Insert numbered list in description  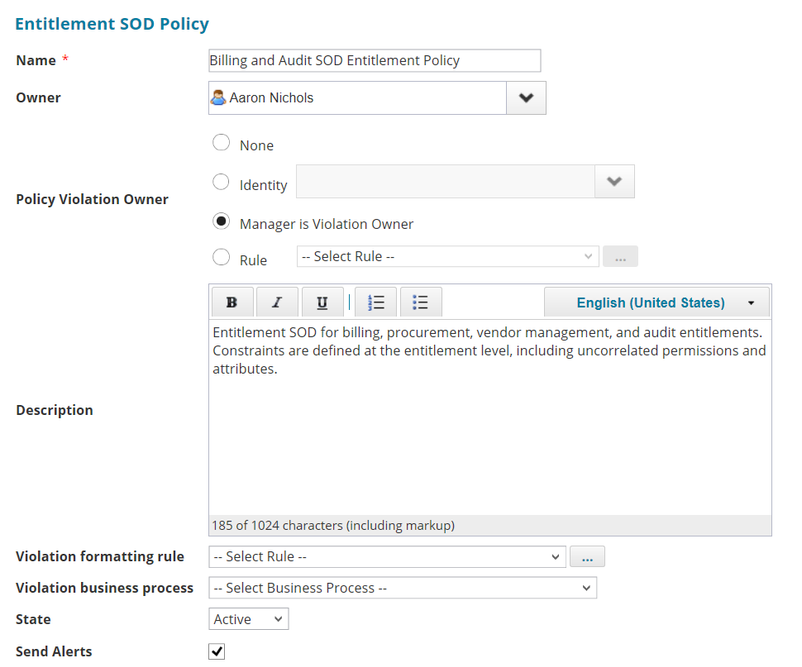tap(376, 302)
